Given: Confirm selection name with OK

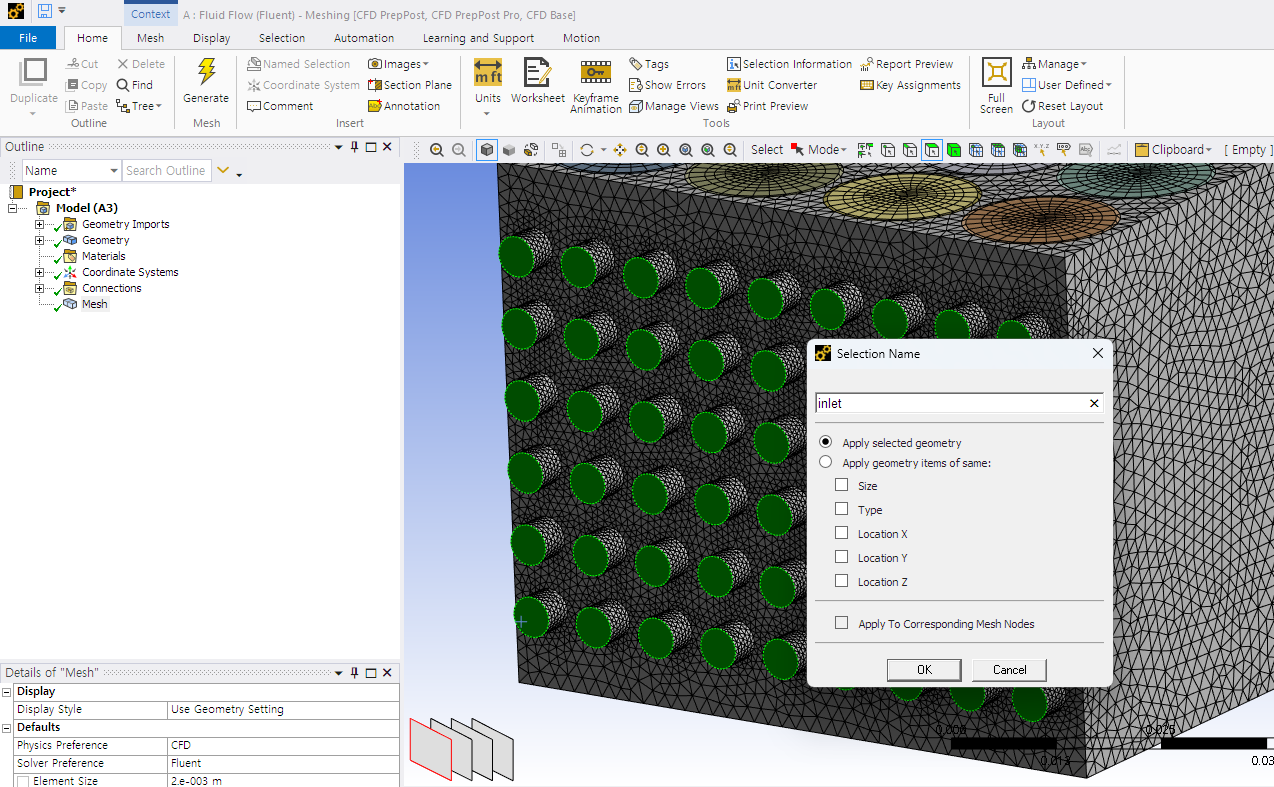Looking at the screenshot, I should [x=924, y=670].
